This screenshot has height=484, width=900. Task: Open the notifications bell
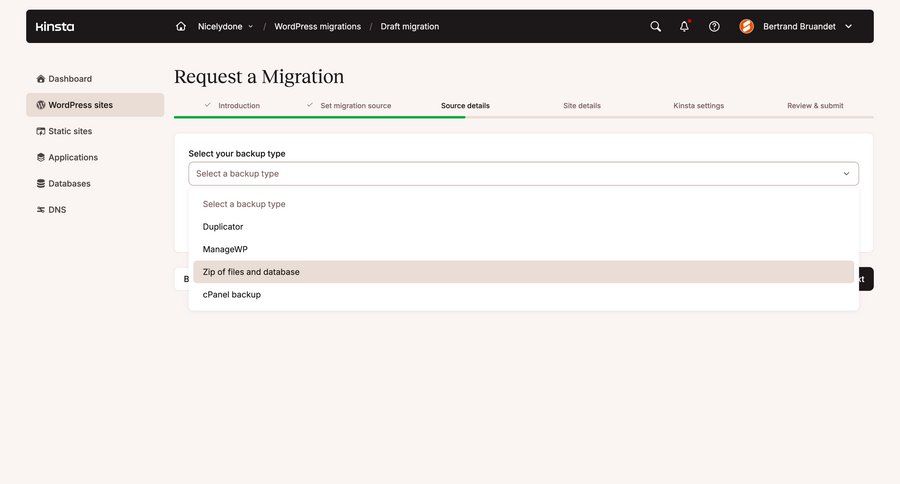coord(684,27)
